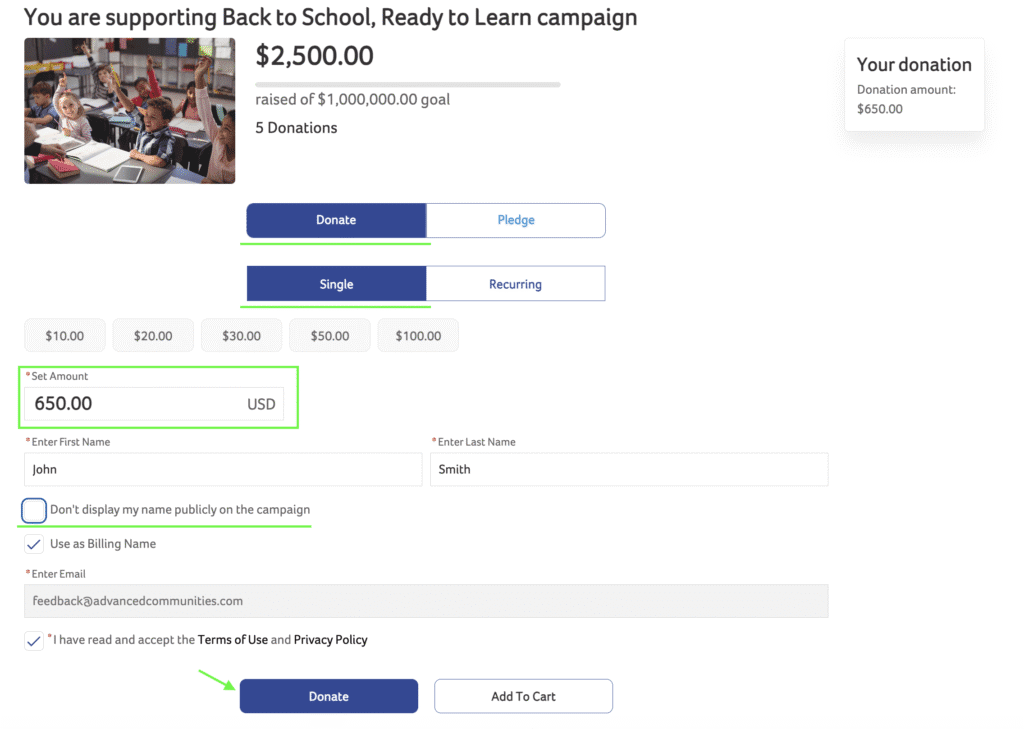Choose Recurring donation type

coord(515,284)
